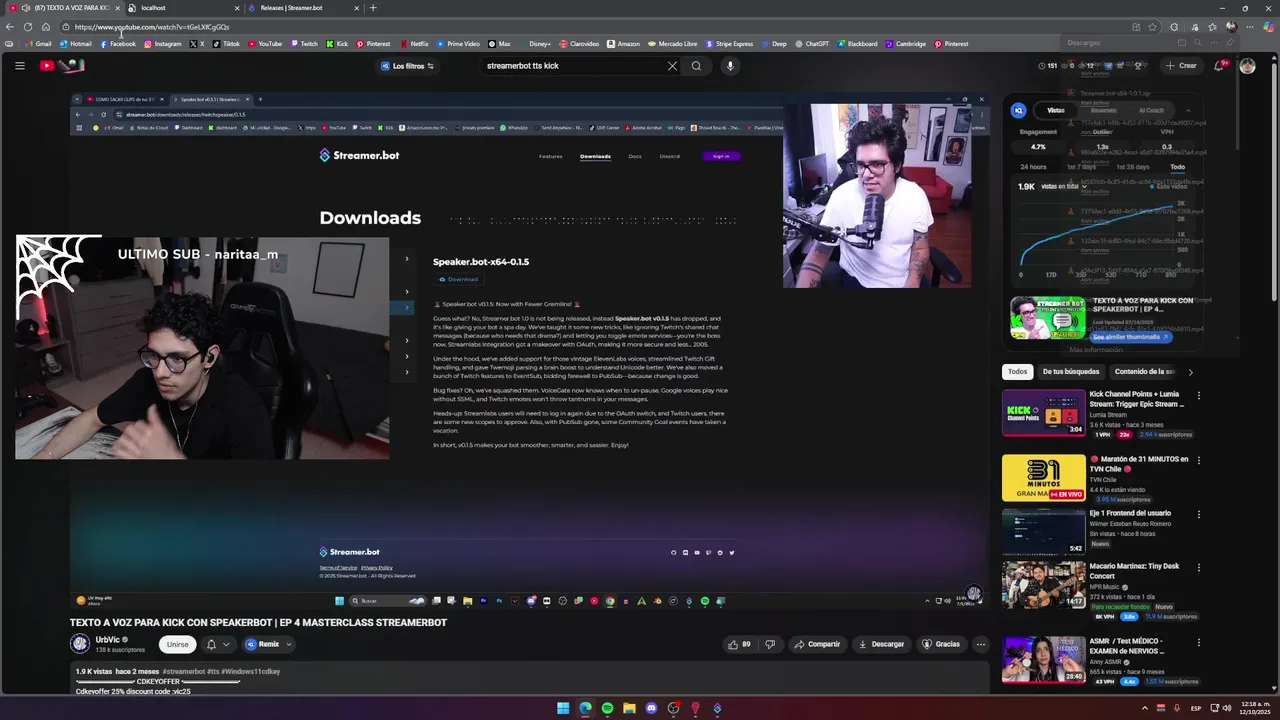
Task: Open Windows Start from taskbar
Action: click(563, 709)
